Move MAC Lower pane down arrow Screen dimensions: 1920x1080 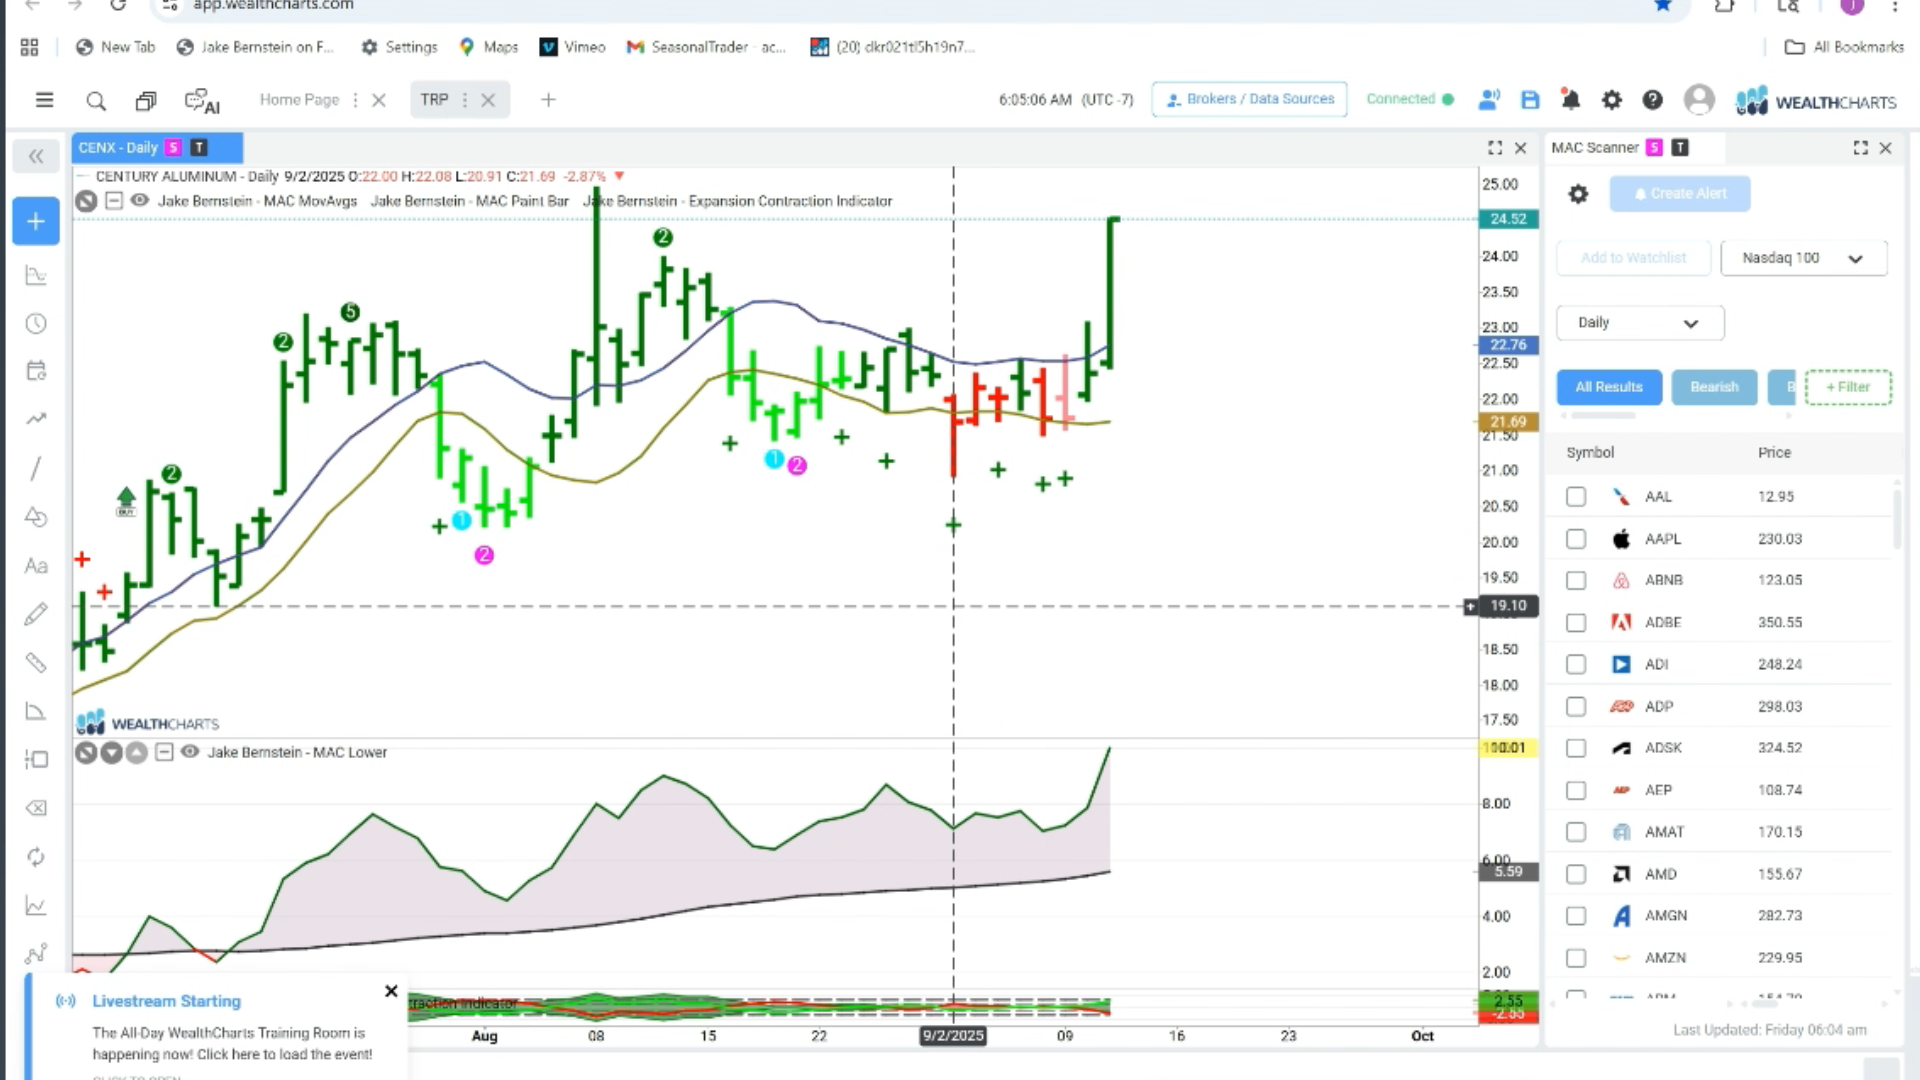tap(111, 753)
